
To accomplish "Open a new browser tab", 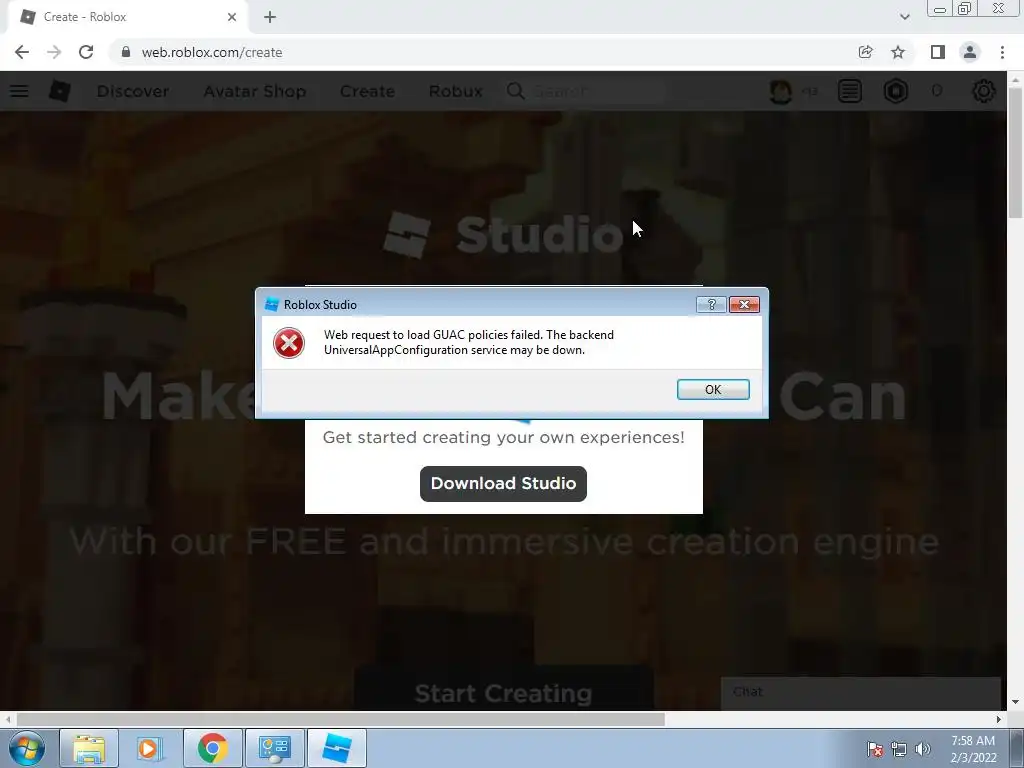I will click(x=270, y=17).
